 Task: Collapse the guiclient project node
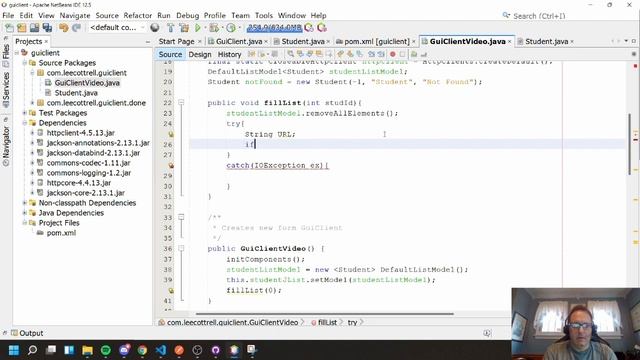tap(17, 53)
